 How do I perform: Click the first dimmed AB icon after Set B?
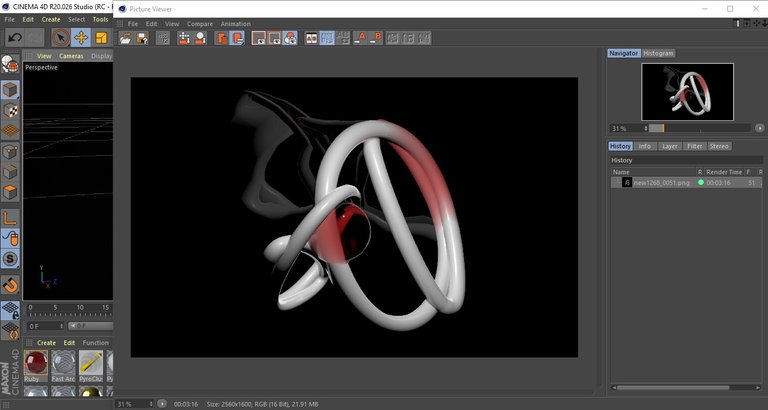[392, 38]
